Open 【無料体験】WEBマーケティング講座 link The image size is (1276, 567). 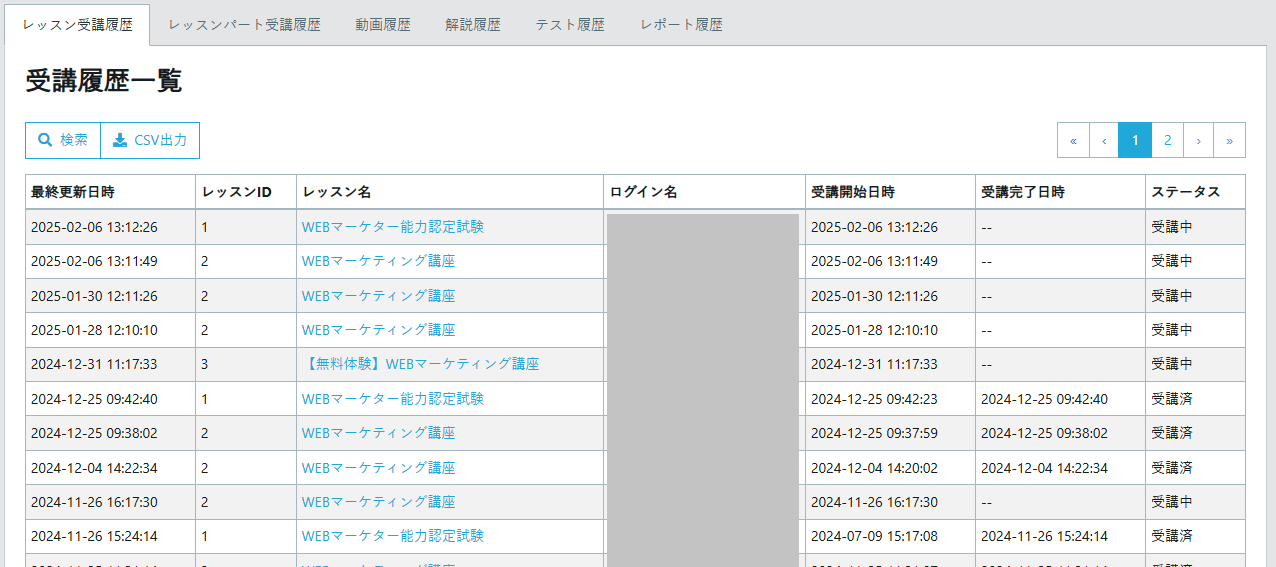(421, 364)
